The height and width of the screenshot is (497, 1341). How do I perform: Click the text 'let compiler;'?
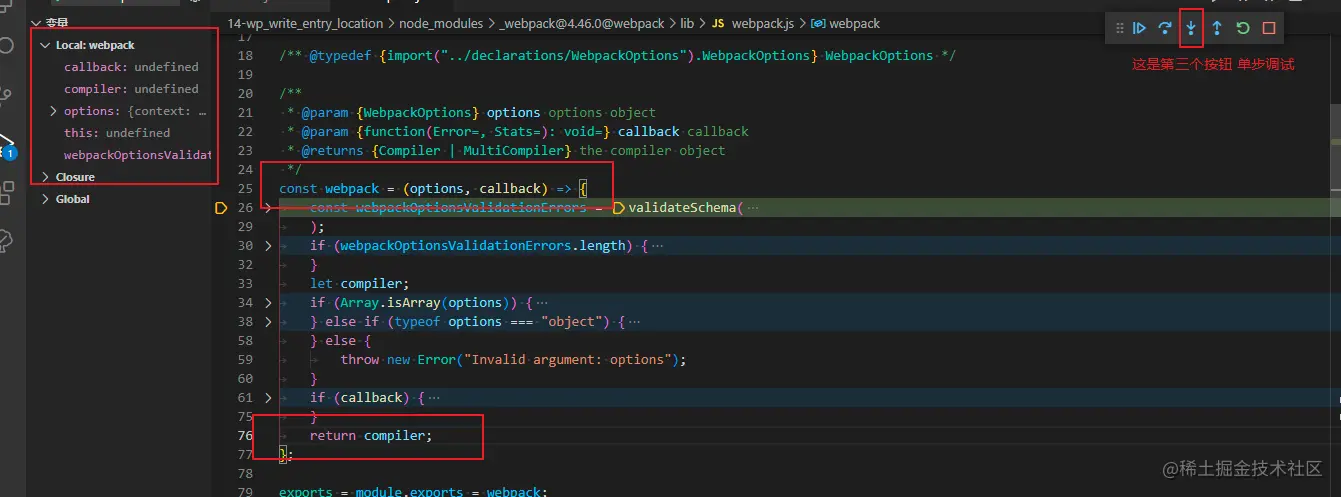pos(360,284)
